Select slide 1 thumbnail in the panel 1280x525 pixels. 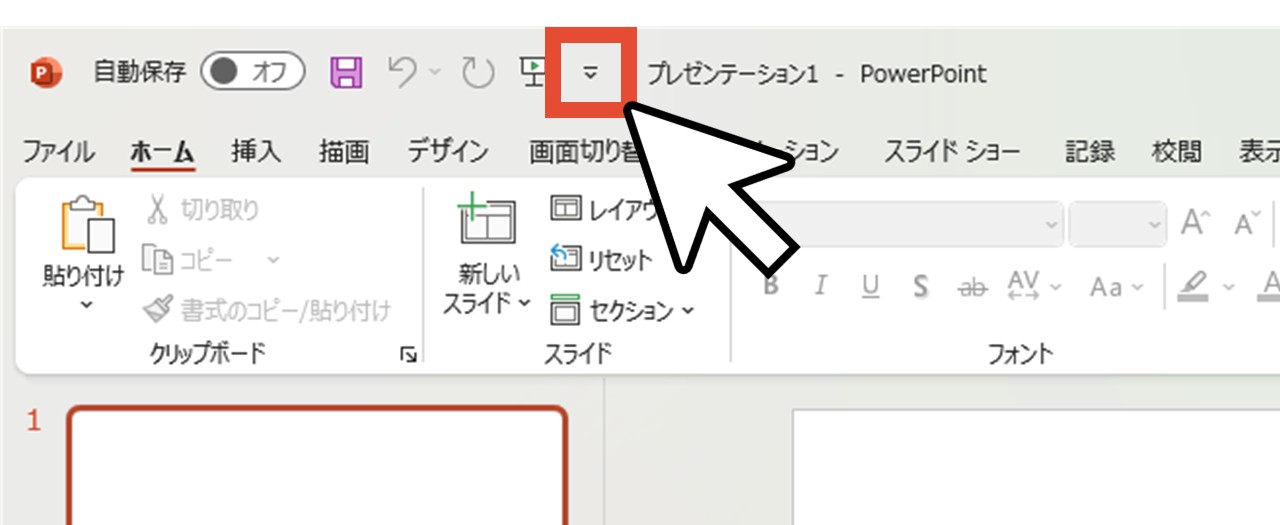tap(317, 465)
